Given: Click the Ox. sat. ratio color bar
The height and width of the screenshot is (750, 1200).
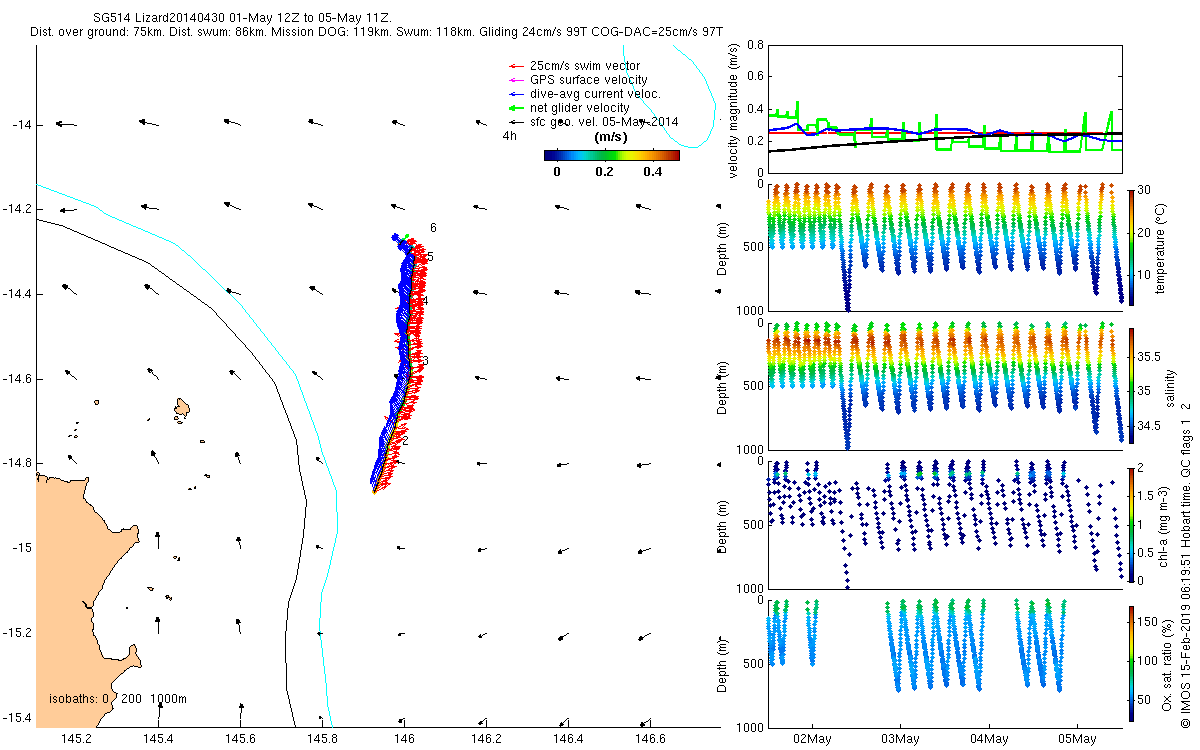Looking at the screenshot, I should pyautogui.click(x=1130, y=661).
